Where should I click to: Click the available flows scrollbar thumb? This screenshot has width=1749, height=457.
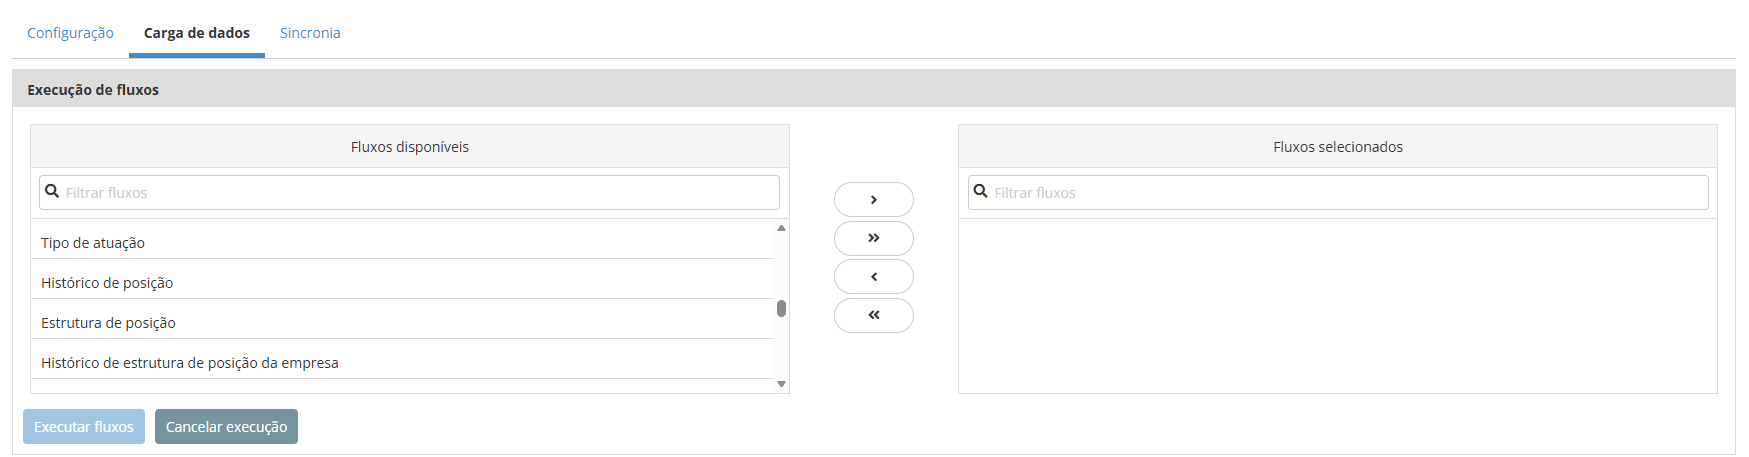click(x=781, y=308)
